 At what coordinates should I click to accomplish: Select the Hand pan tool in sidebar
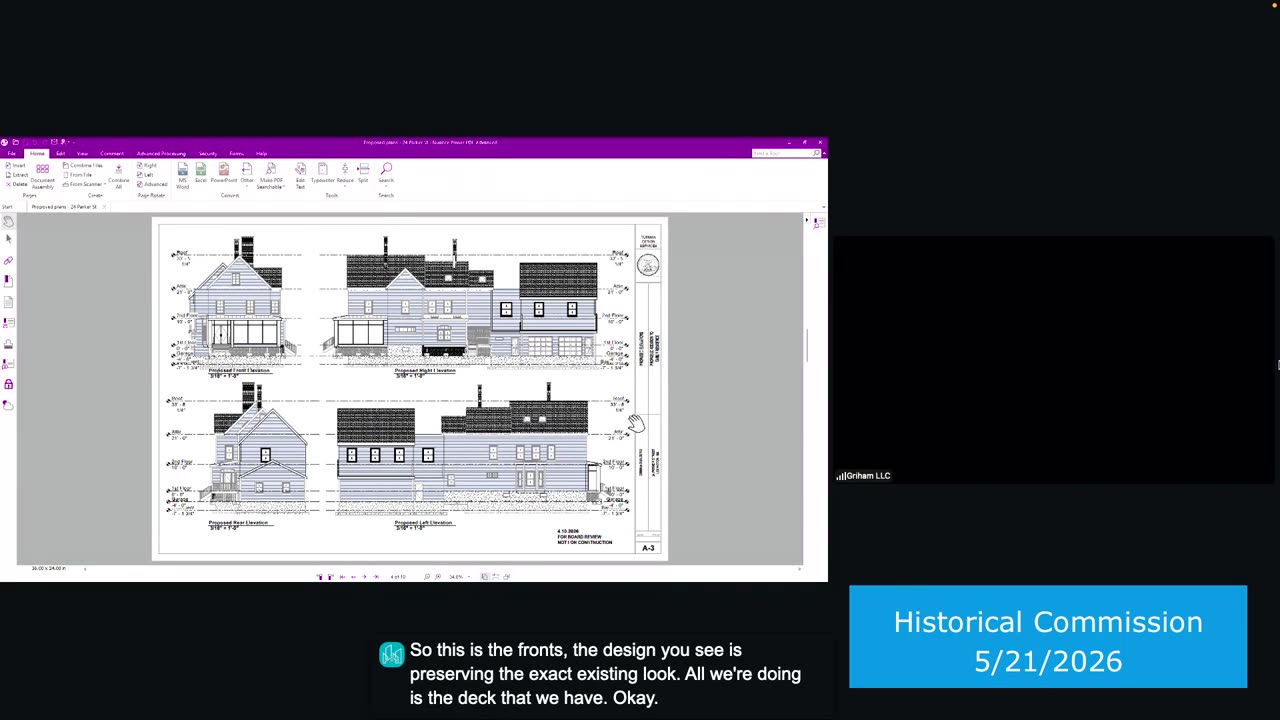tap(8, 222)
